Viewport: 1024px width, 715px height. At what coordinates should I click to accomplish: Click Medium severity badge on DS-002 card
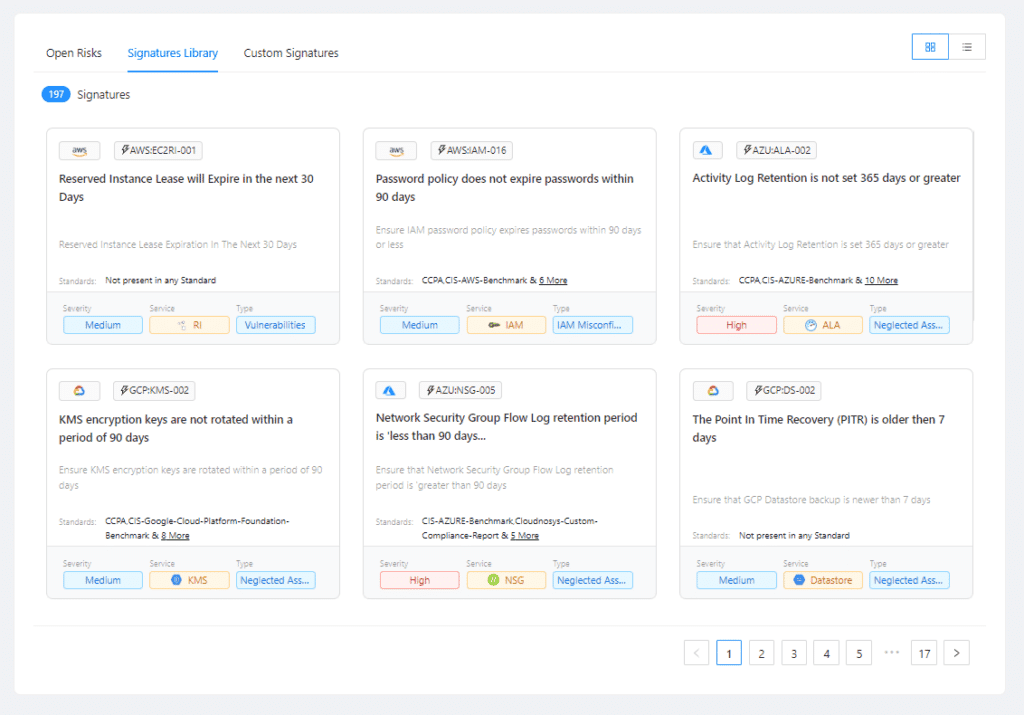point(736,580)
